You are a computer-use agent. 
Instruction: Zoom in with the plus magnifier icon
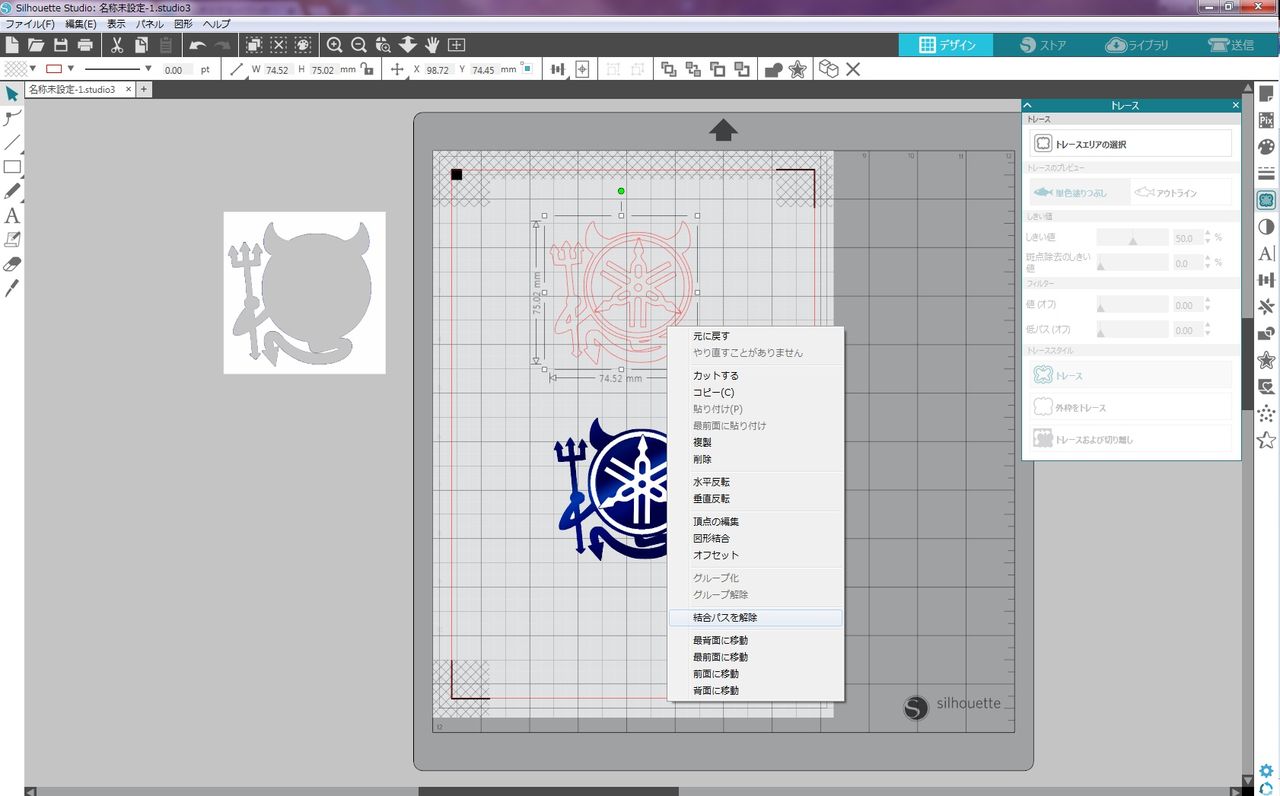click(x=335, y=45)
